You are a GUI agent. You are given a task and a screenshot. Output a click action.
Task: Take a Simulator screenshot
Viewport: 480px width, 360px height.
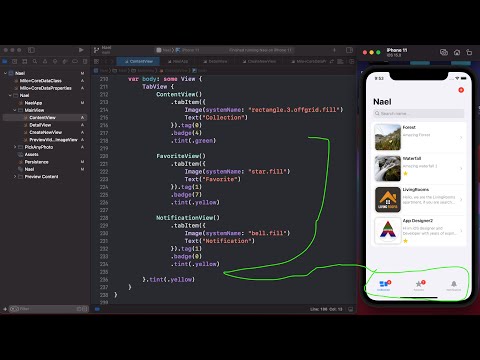point(444,52)
